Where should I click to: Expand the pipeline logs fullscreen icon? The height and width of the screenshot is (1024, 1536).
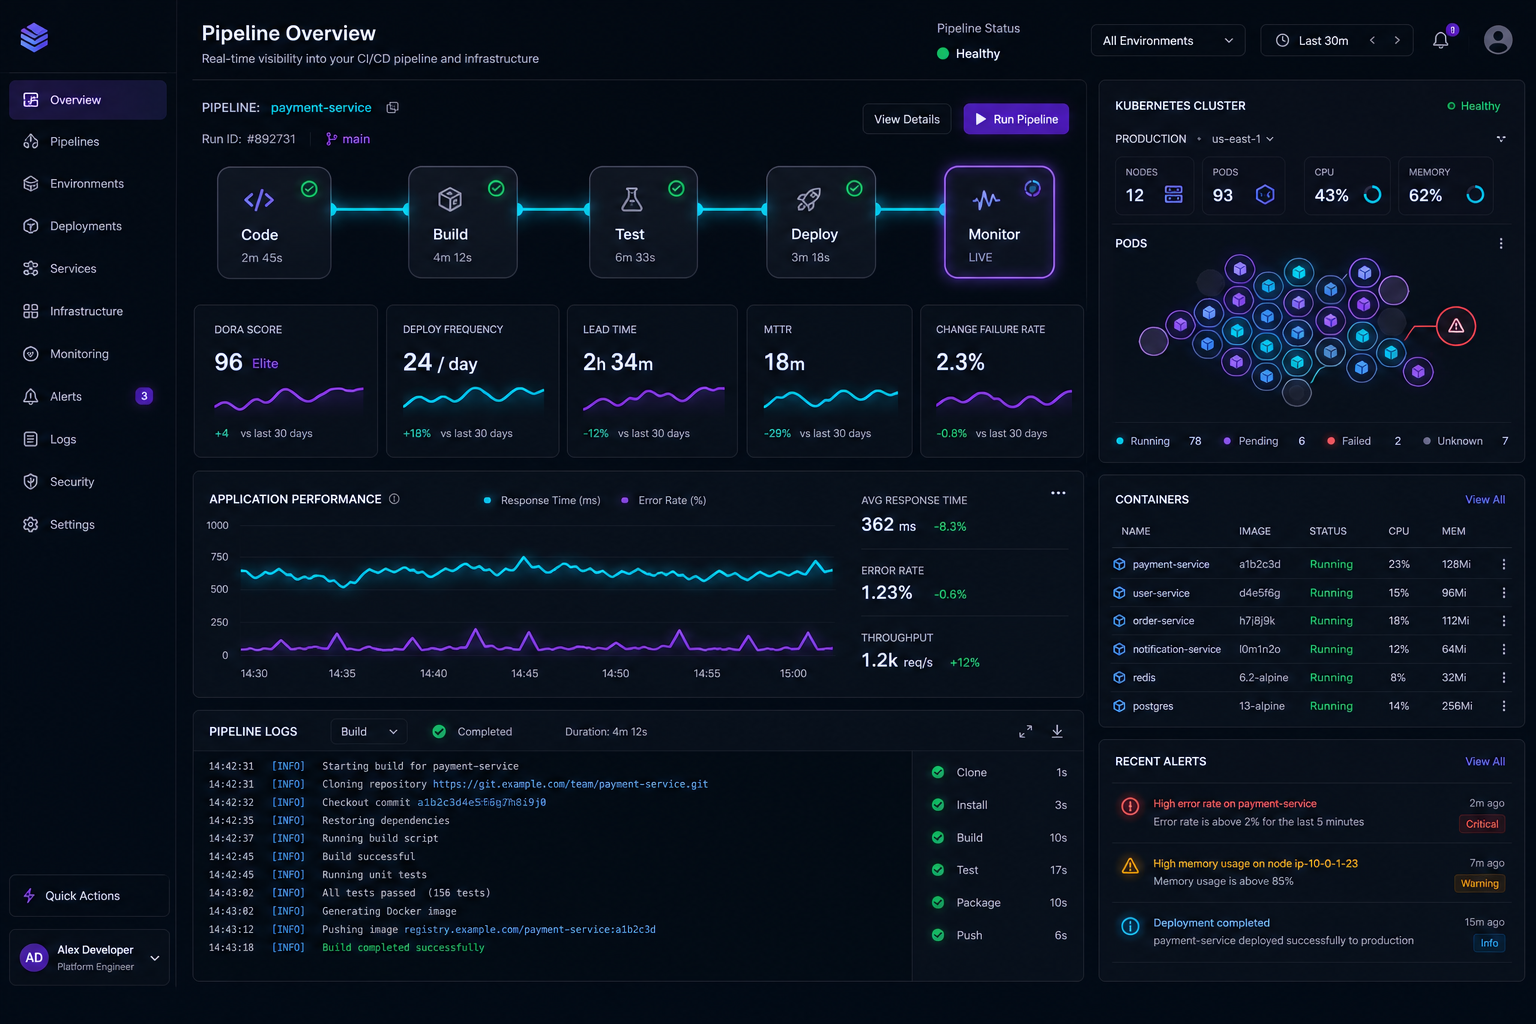1025,732
